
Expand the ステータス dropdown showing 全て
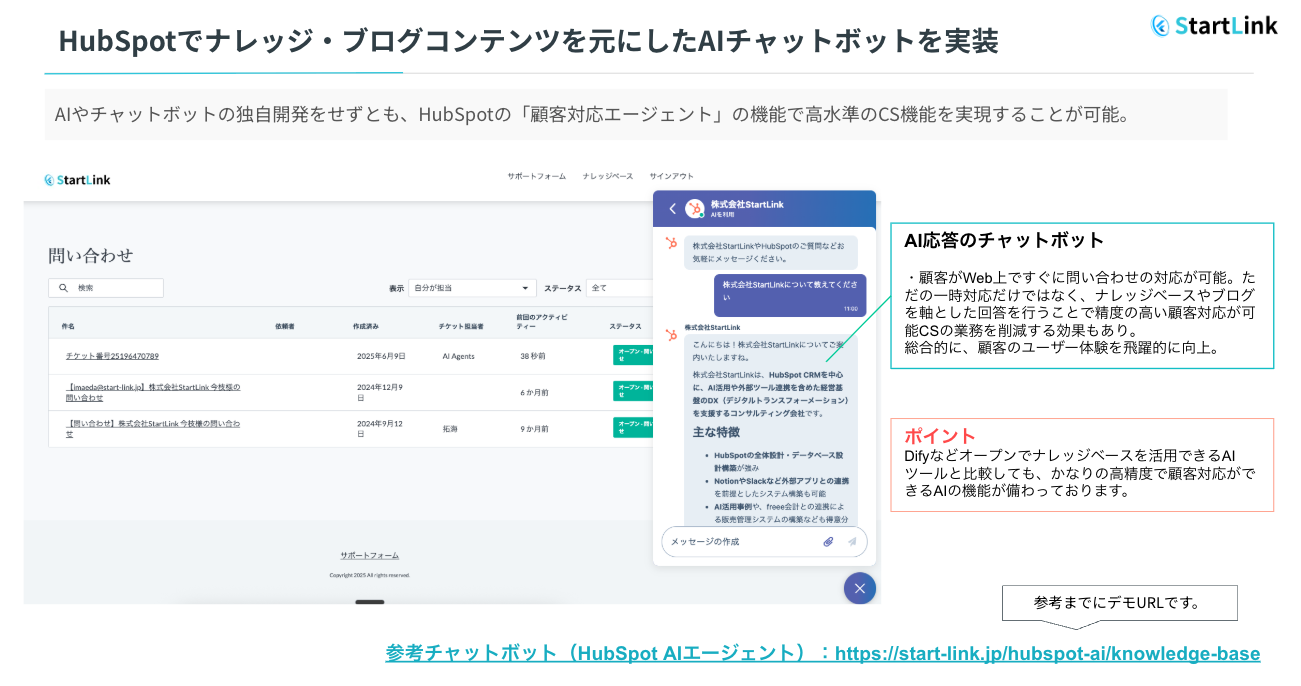[x=618, y=288]
